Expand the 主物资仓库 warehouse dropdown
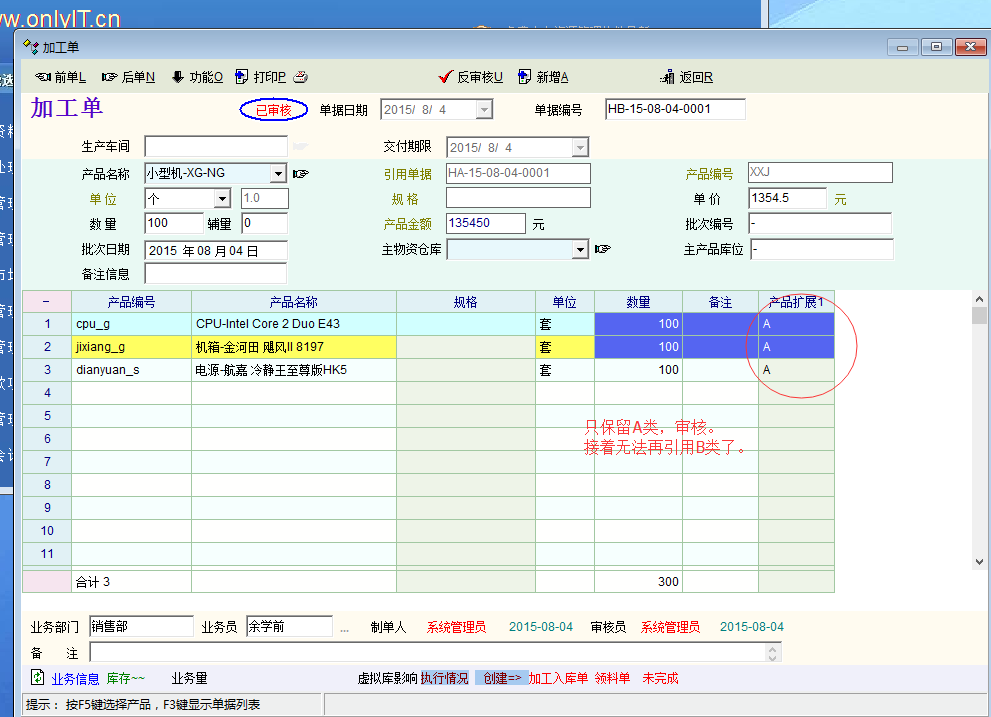991x717 pixels. 580,249
